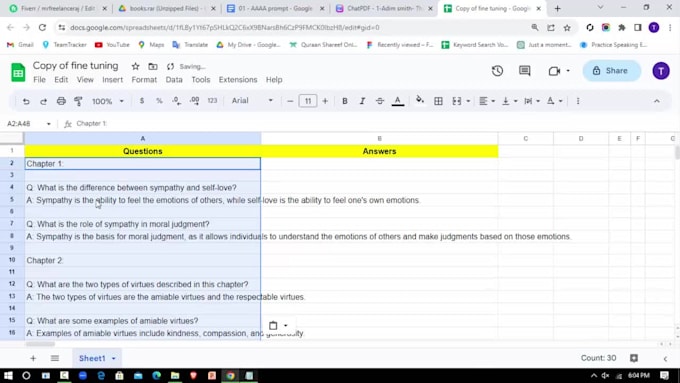This screenshot has width=680, height=383.
Task: Activate the paint format tool
Action: (78, 101)
